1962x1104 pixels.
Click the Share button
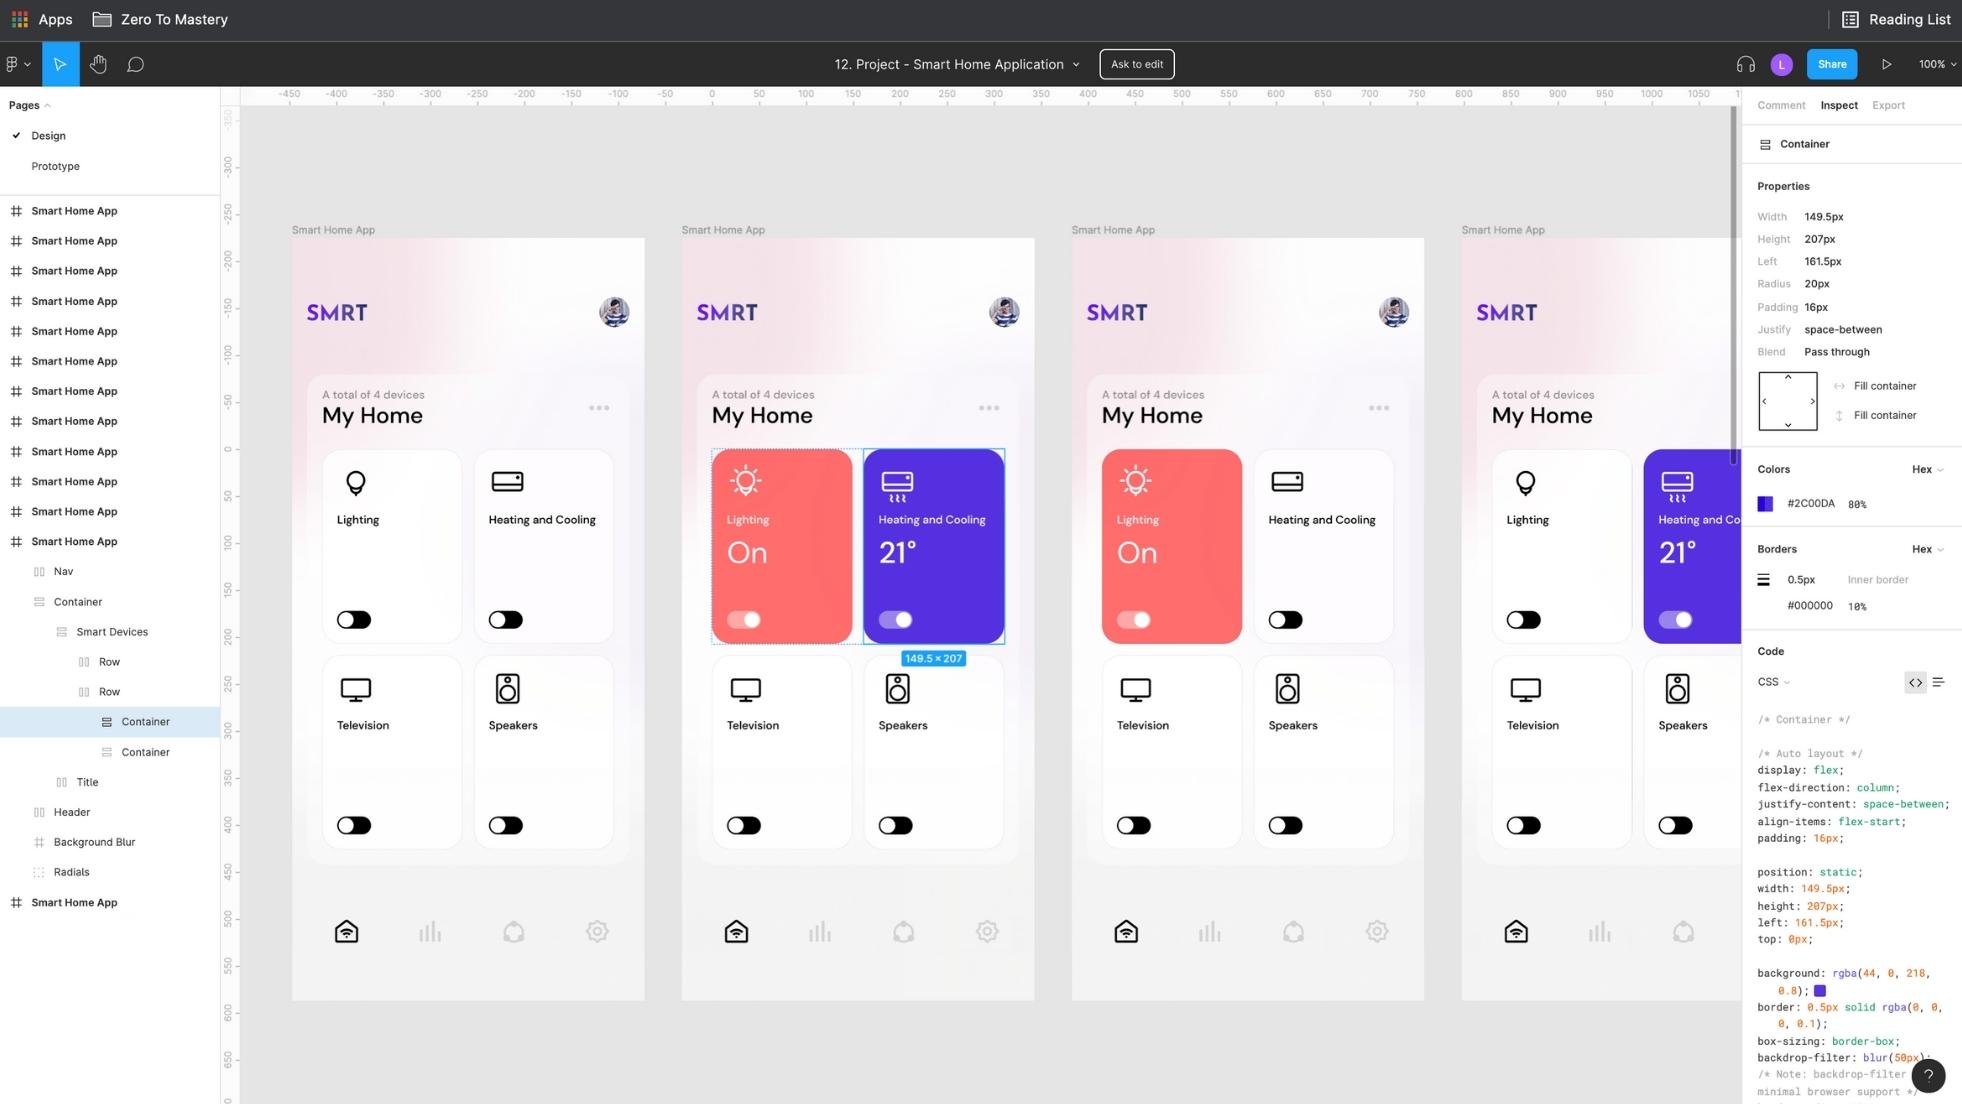pos(1831,64)
